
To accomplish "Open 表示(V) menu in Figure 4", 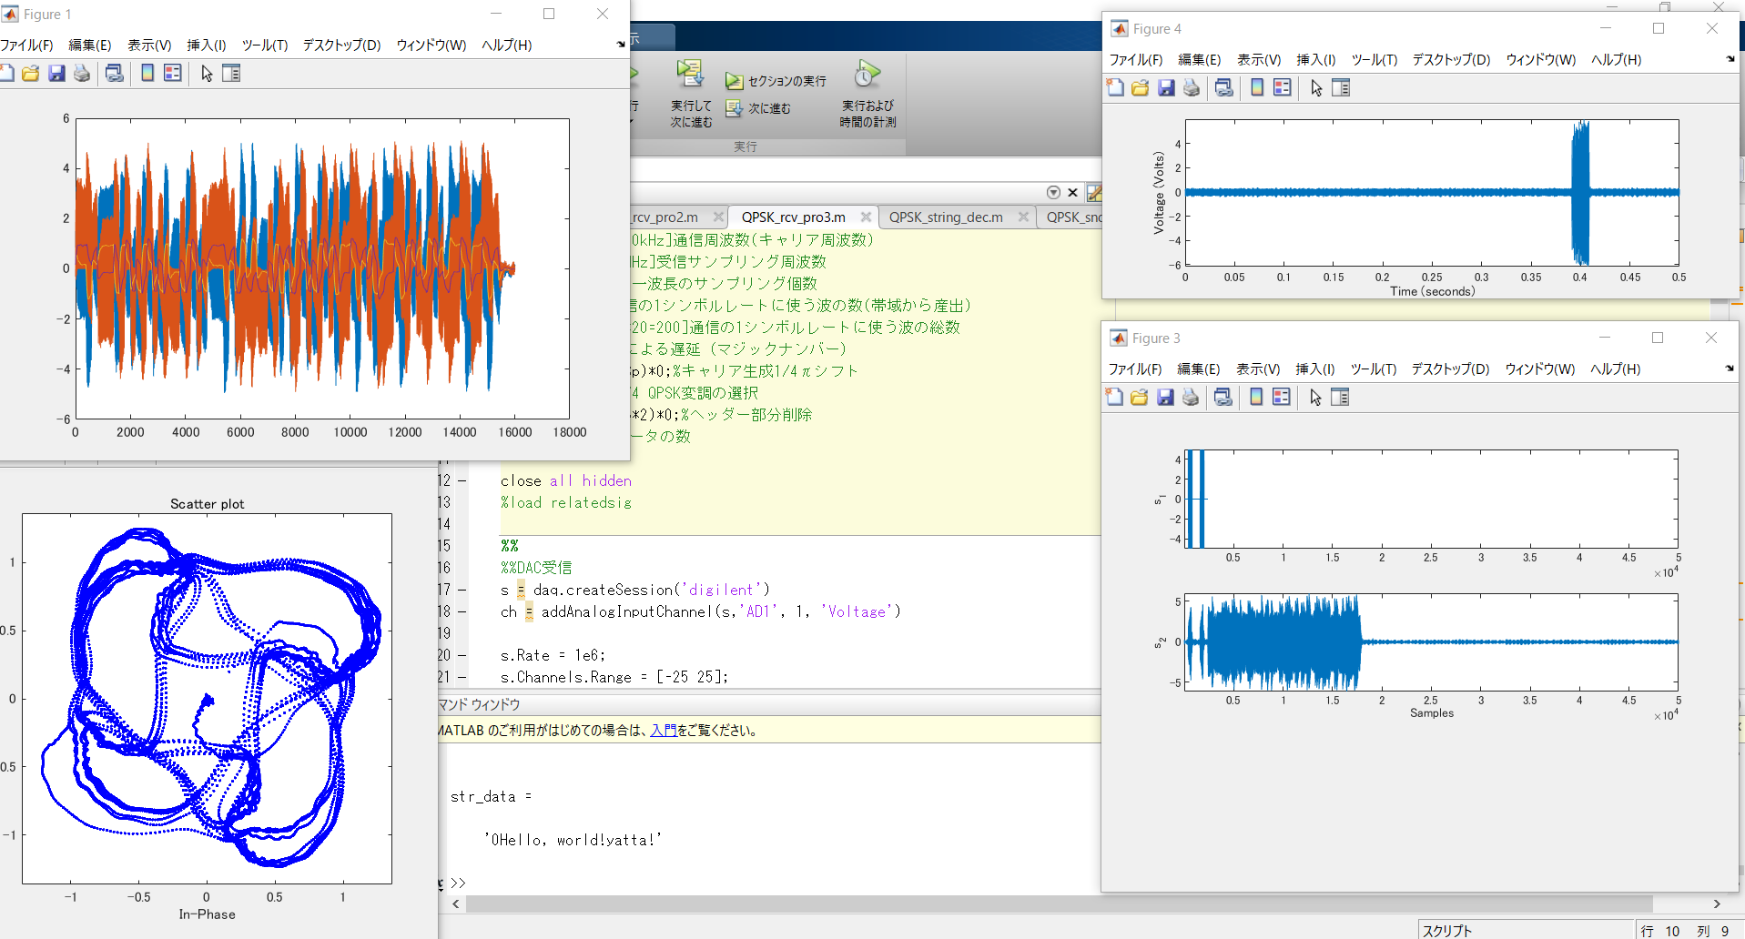I will [x=1259, y=60].
